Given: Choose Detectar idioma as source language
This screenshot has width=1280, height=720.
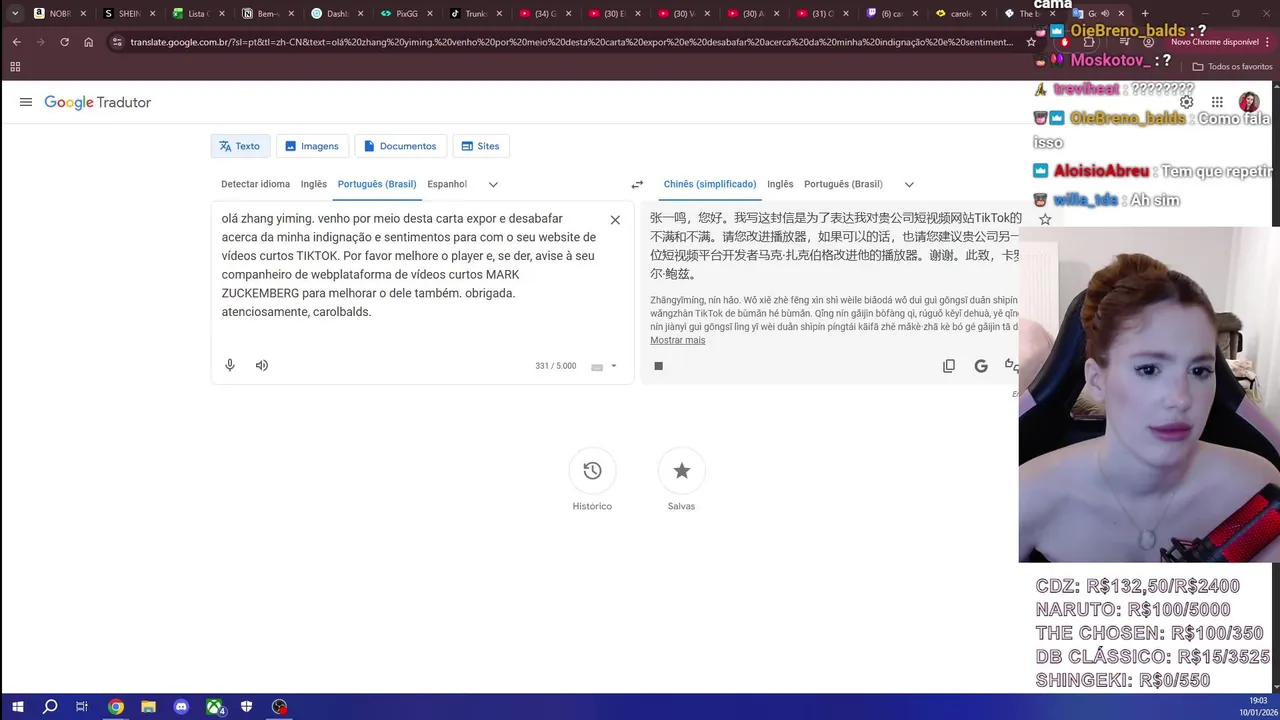Looking at the screenshot, I should tap(255, 184).
